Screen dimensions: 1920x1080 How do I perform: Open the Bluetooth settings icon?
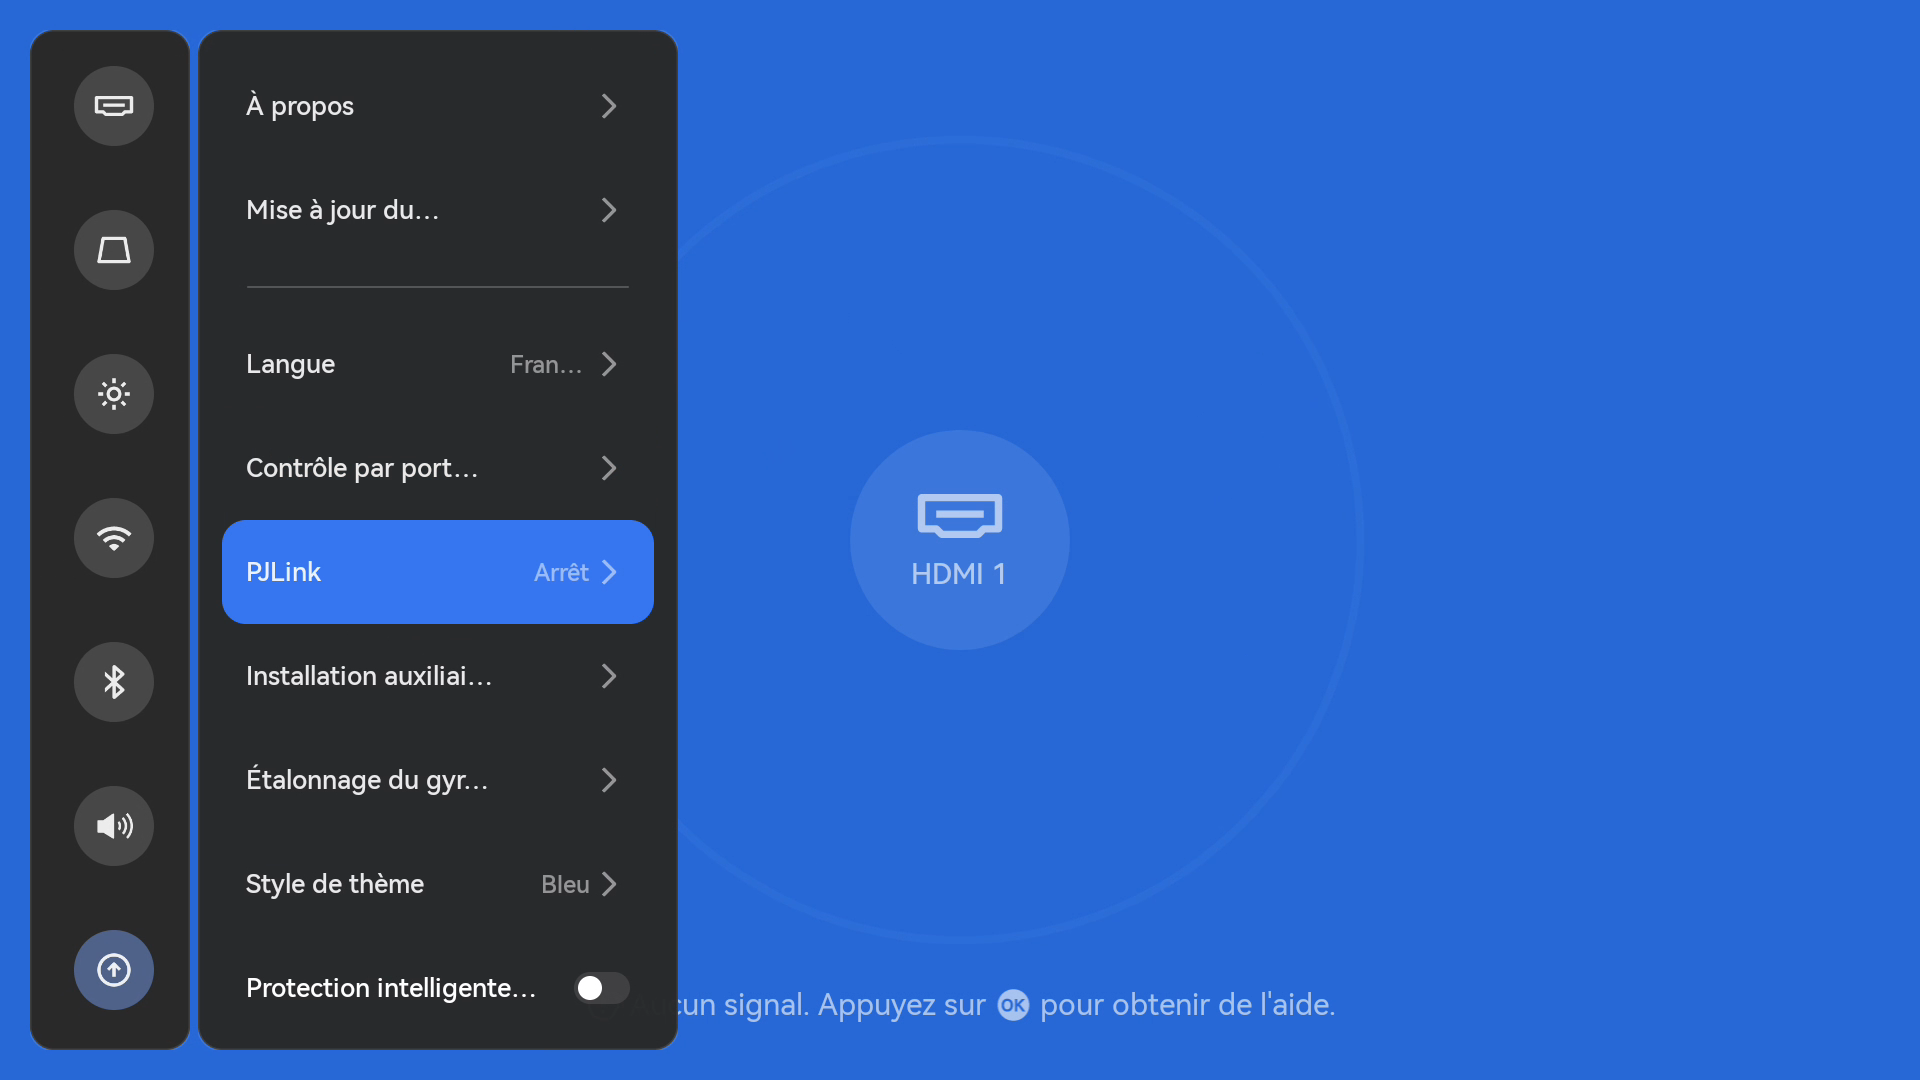pos(113,682)
